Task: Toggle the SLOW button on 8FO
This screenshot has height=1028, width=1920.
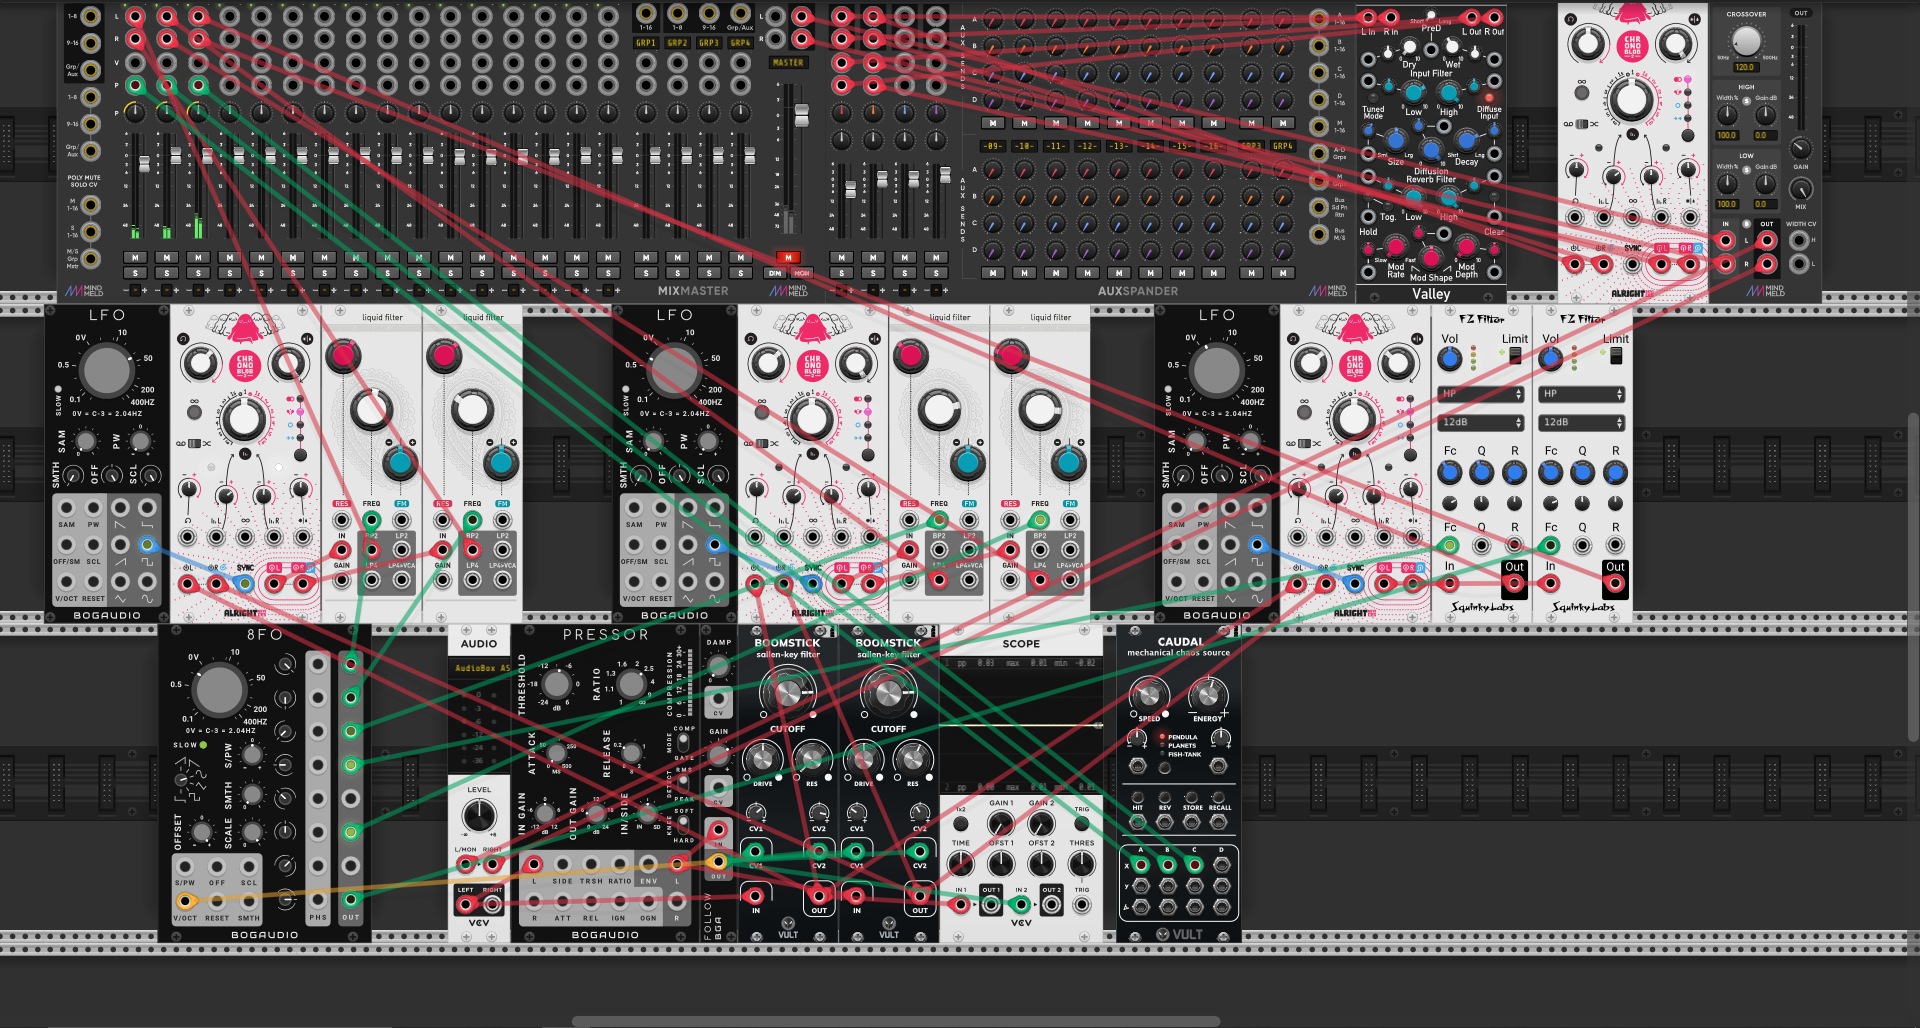Action: [203, 745]
